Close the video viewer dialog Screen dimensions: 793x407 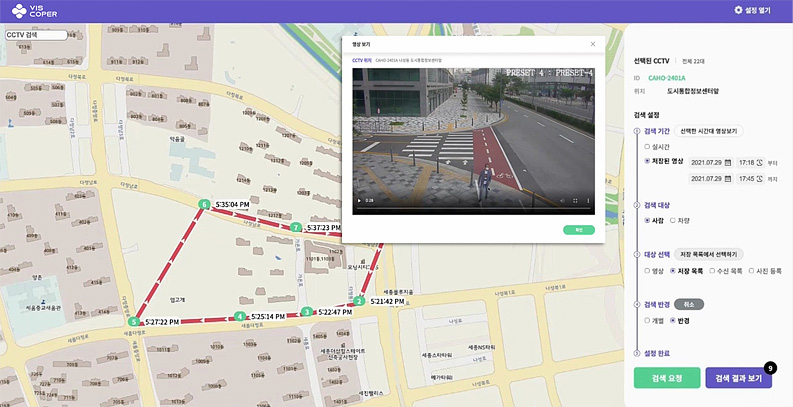click(592, 44)
